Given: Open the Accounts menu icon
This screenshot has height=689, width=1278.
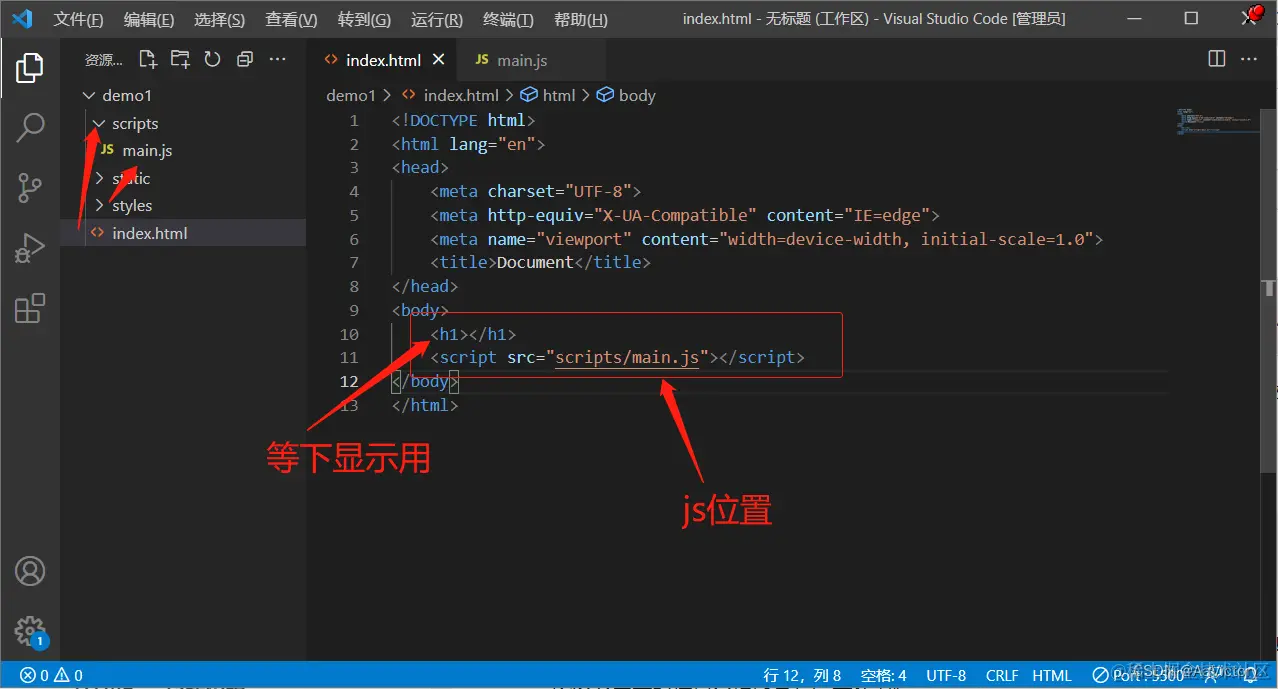Looking at the screenshot, I should 30,571.
